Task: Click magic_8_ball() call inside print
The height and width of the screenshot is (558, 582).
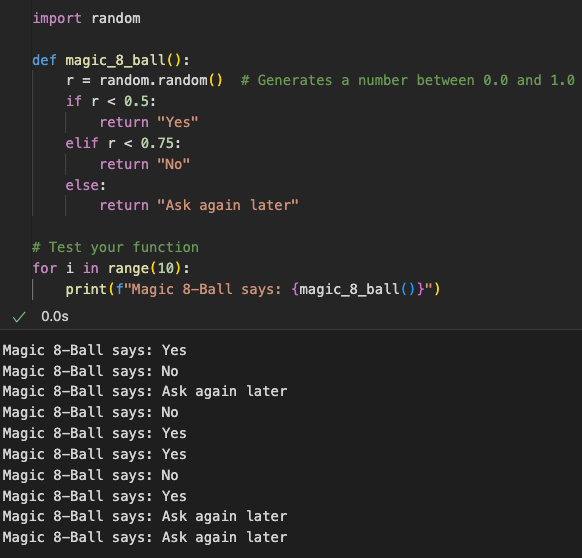Action: point(354,289)
